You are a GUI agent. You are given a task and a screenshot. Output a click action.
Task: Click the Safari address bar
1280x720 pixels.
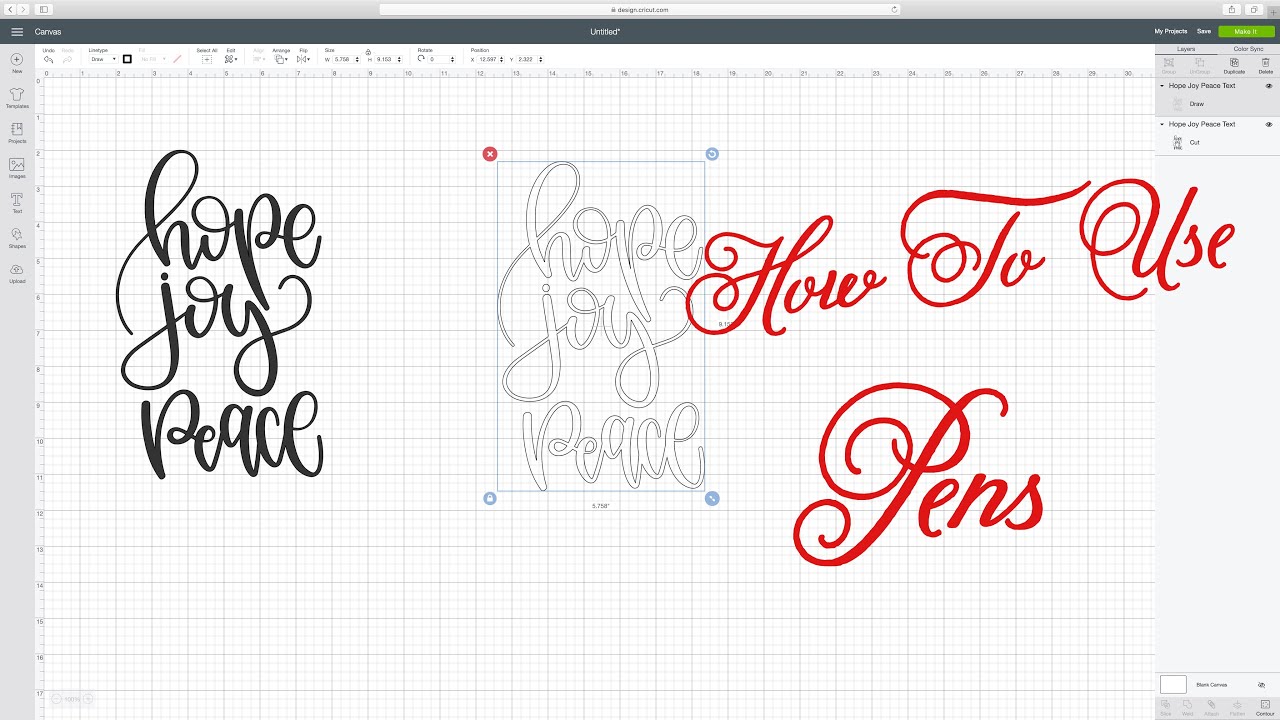tap(640, 9)
